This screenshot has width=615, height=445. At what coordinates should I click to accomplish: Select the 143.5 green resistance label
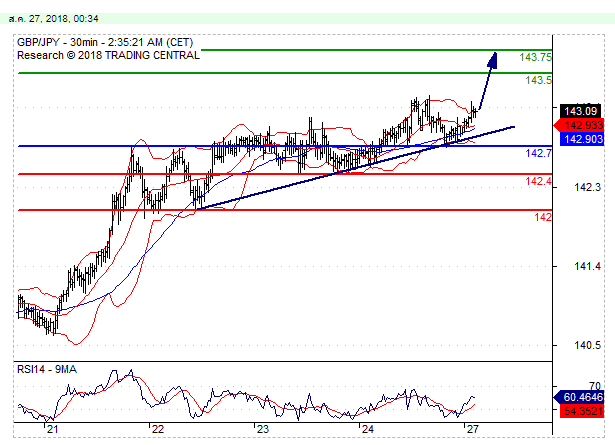539,80
